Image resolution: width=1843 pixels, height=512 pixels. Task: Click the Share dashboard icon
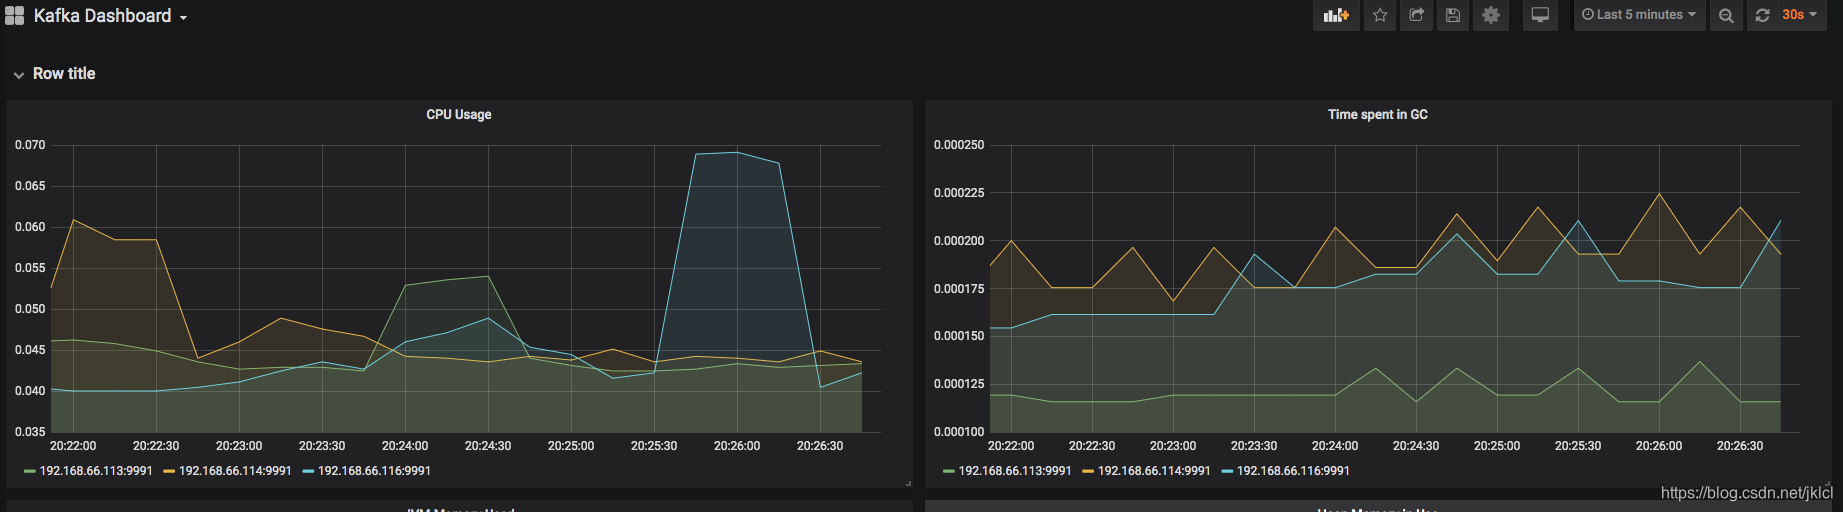coord(1416,15)
